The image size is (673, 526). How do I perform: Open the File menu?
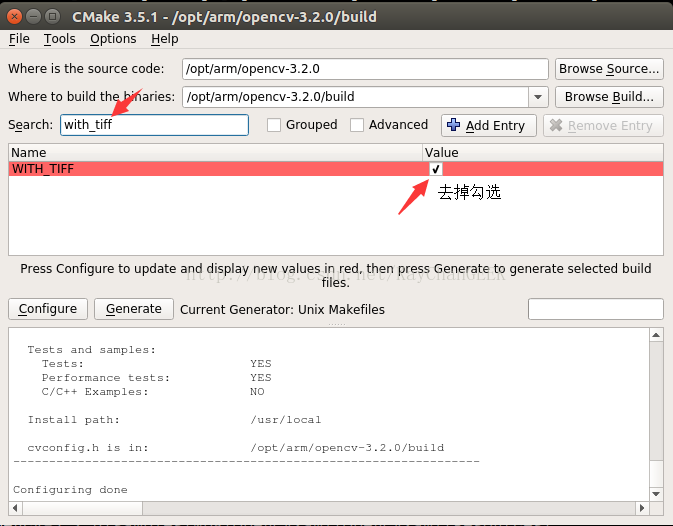point(19,39)
